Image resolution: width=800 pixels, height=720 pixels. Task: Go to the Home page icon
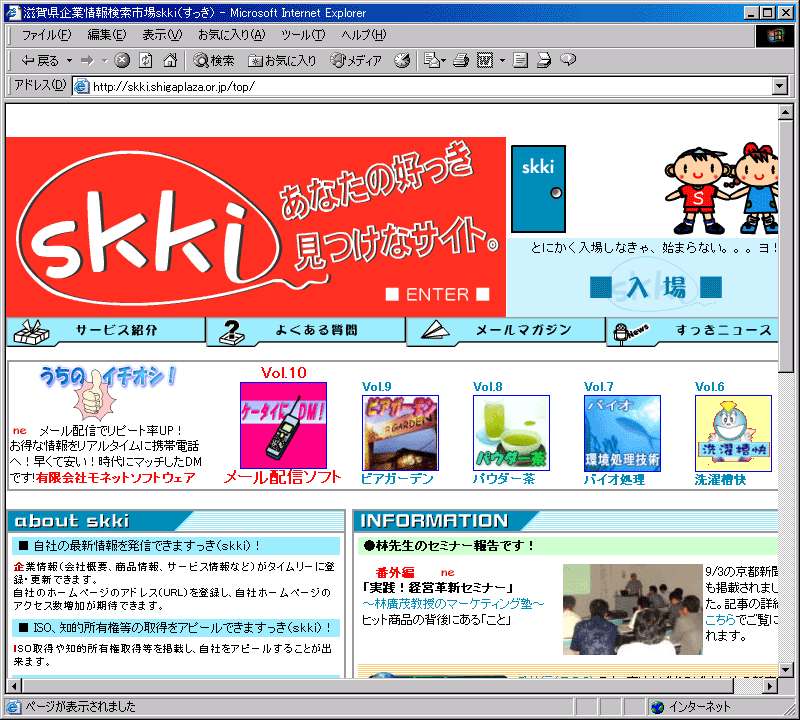click(170, 61)
